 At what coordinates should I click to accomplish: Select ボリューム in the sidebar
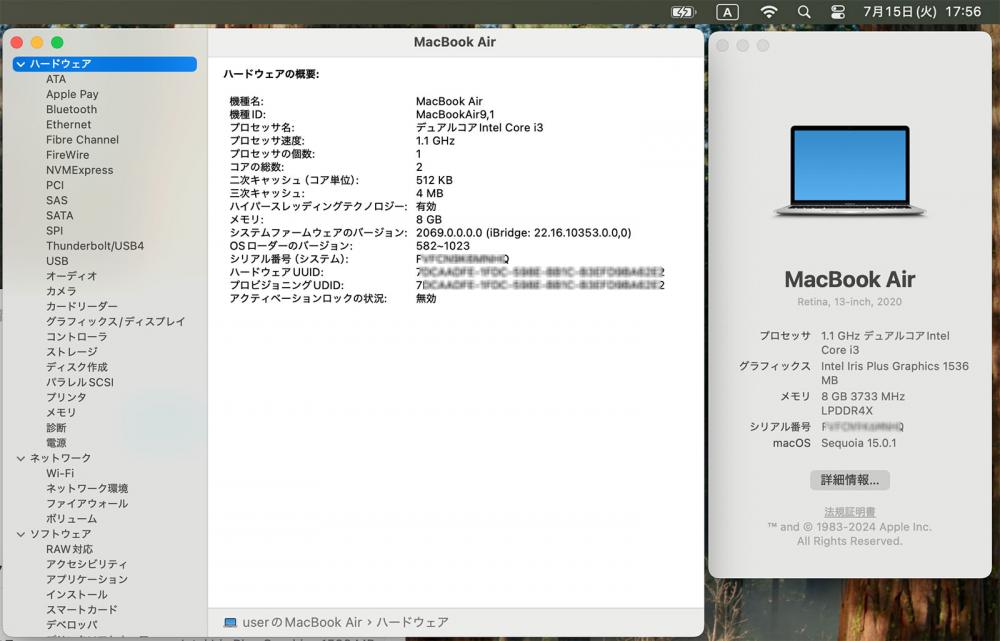point(71,519)
